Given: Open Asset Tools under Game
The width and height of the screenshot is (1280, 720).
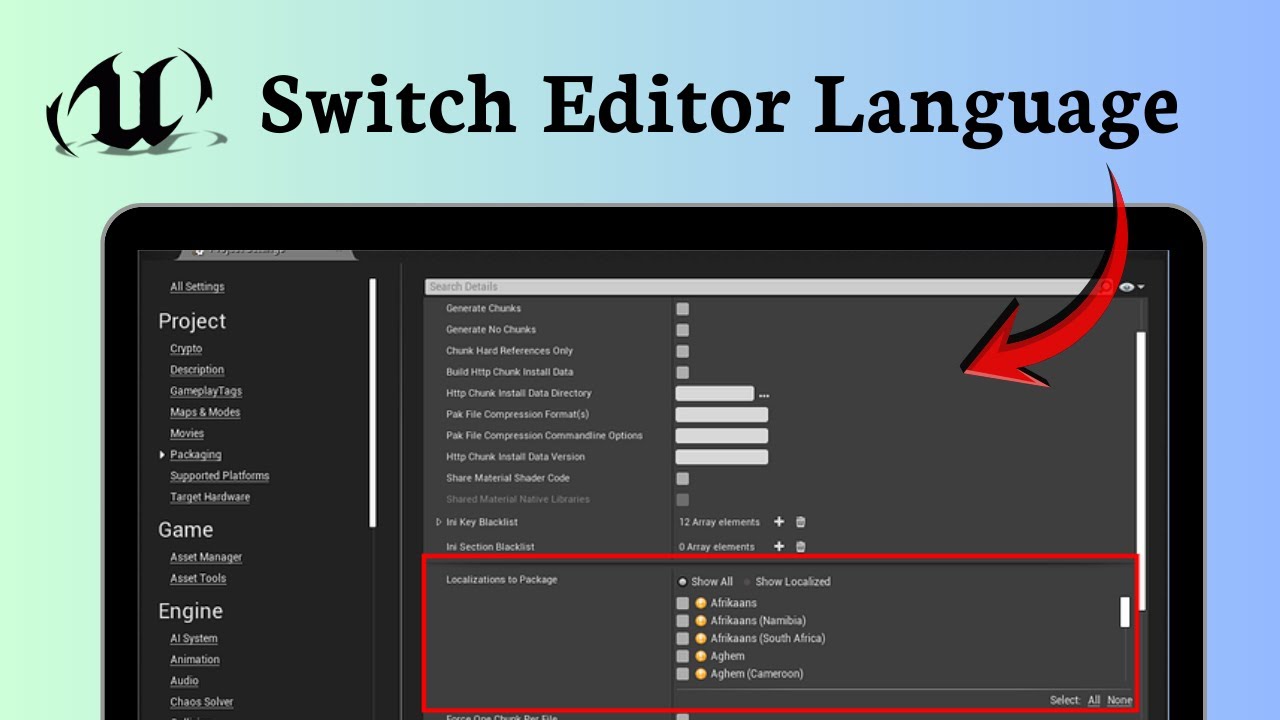Looking at the screenshot, I should (x=198, y=578).
